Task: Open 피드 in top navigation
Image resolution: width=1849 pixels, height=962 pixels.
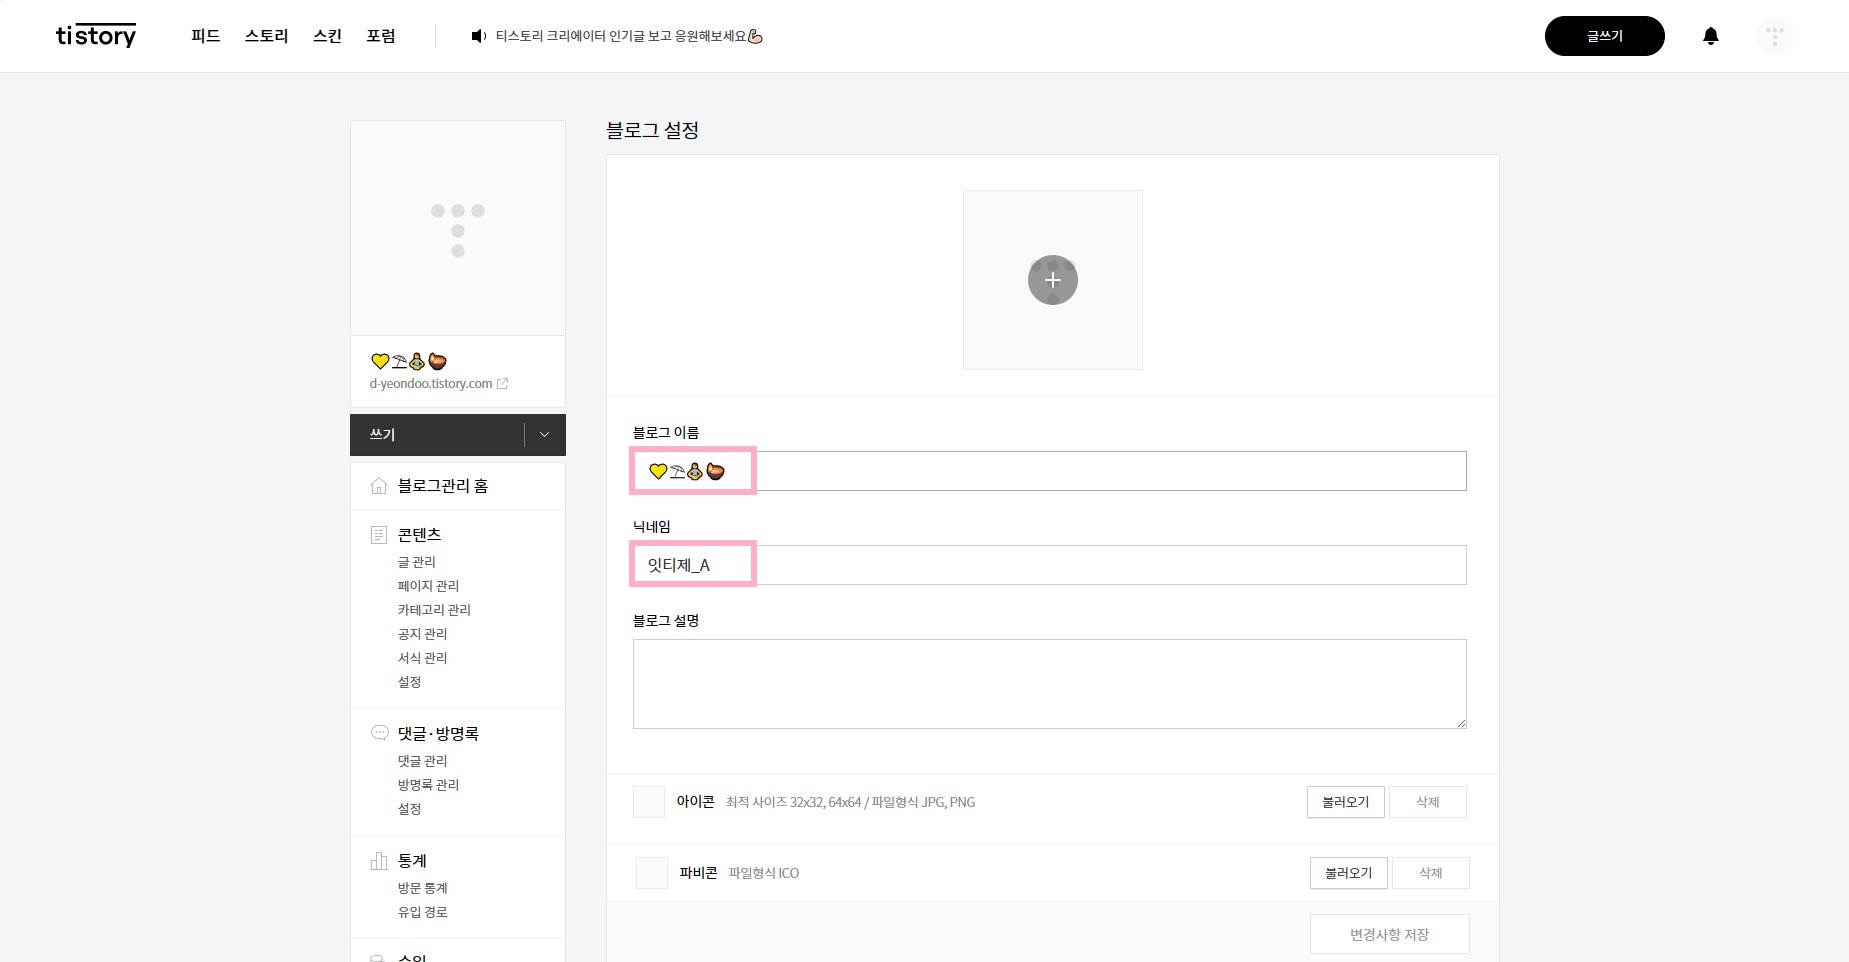Action: click(x=206, y=36)
